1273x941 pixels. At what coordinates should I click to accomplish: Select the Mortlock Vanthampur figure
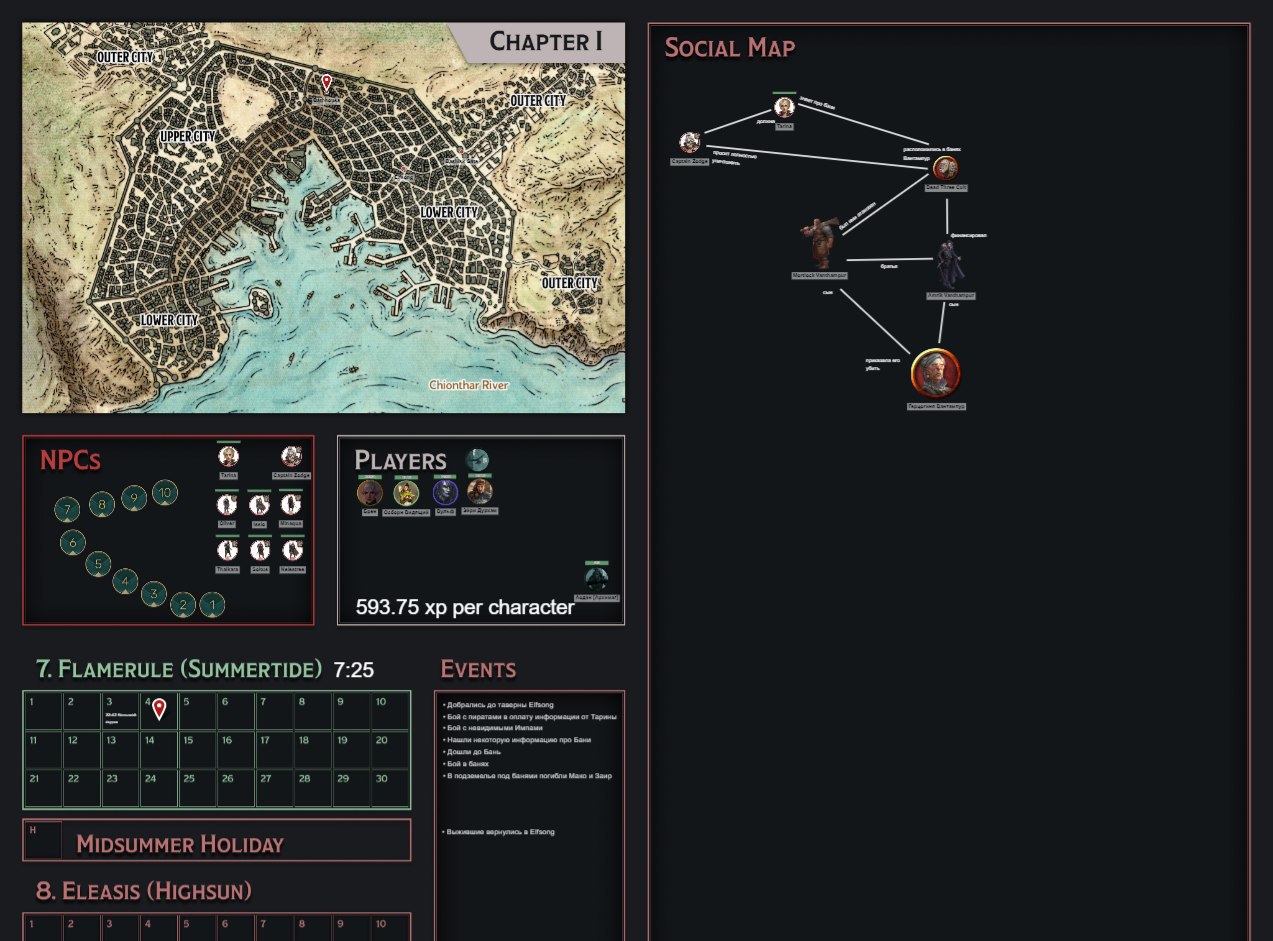pos(820,241)
